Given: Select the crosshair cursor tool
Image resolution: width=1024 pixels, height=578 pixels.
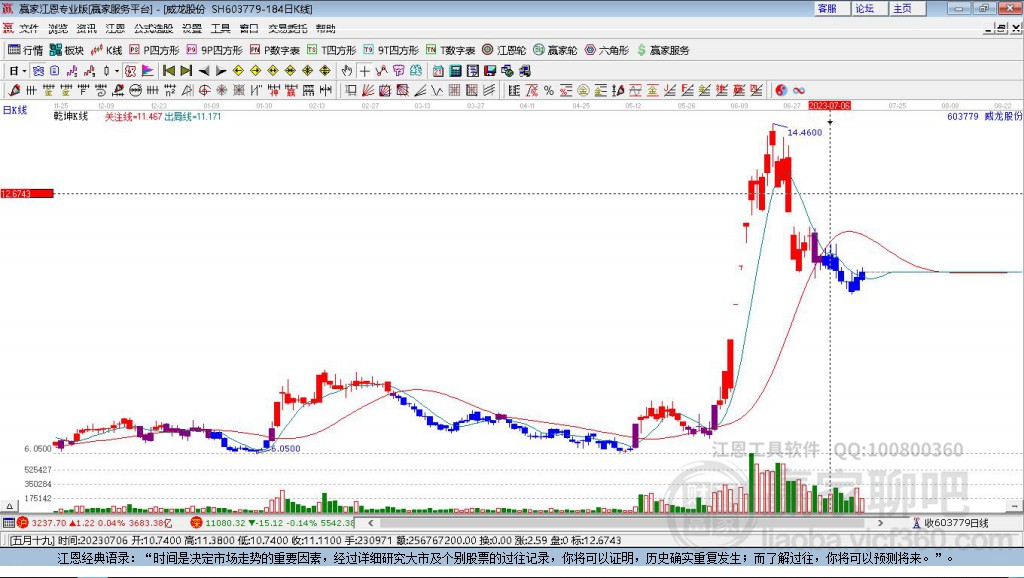Looking at the screenshot, I should coord(364,71).
